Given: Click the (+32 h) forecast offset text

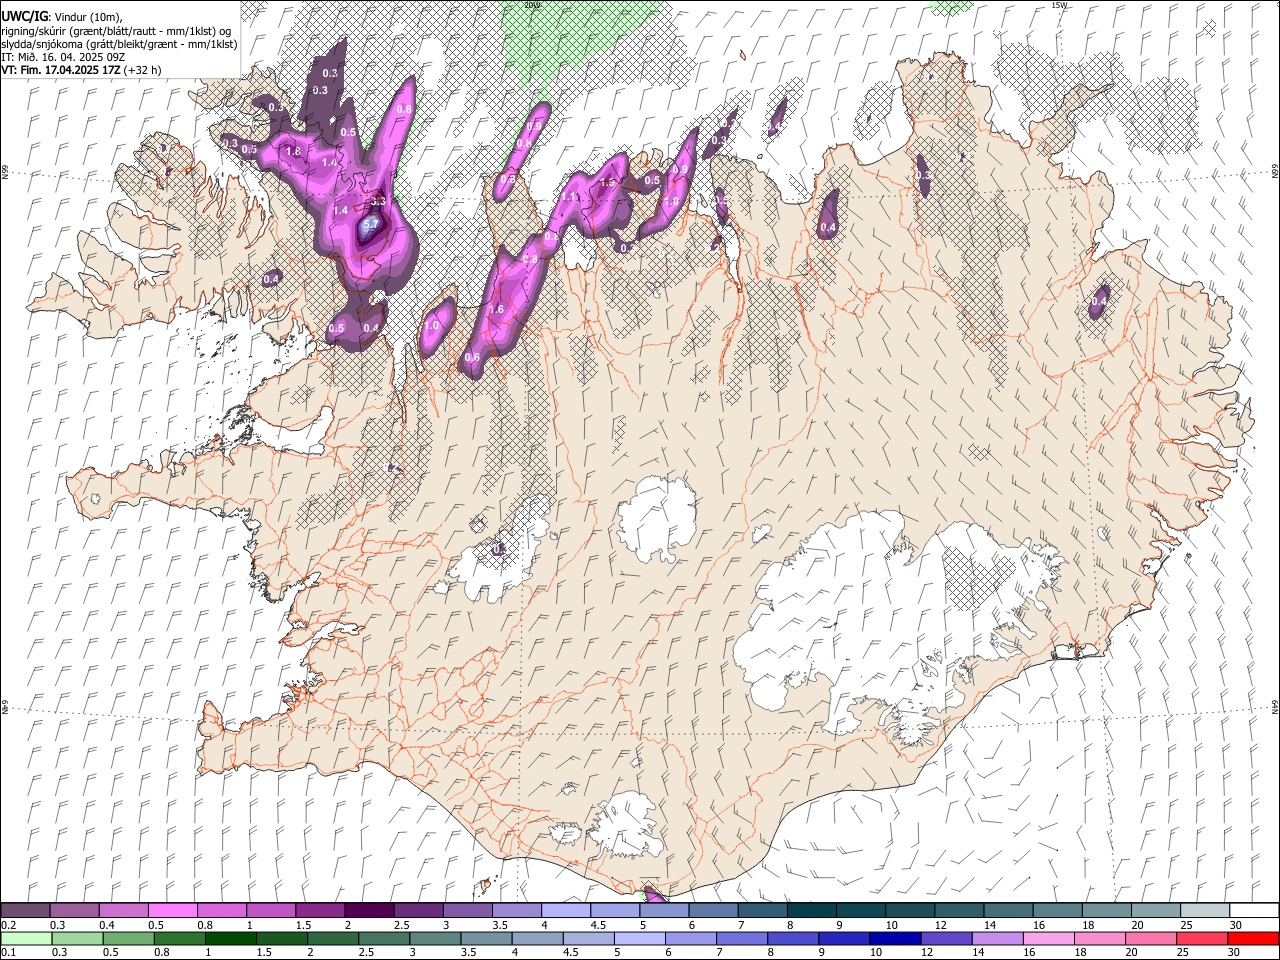Looking at the screenshot, I should click(x=144, y=70).
